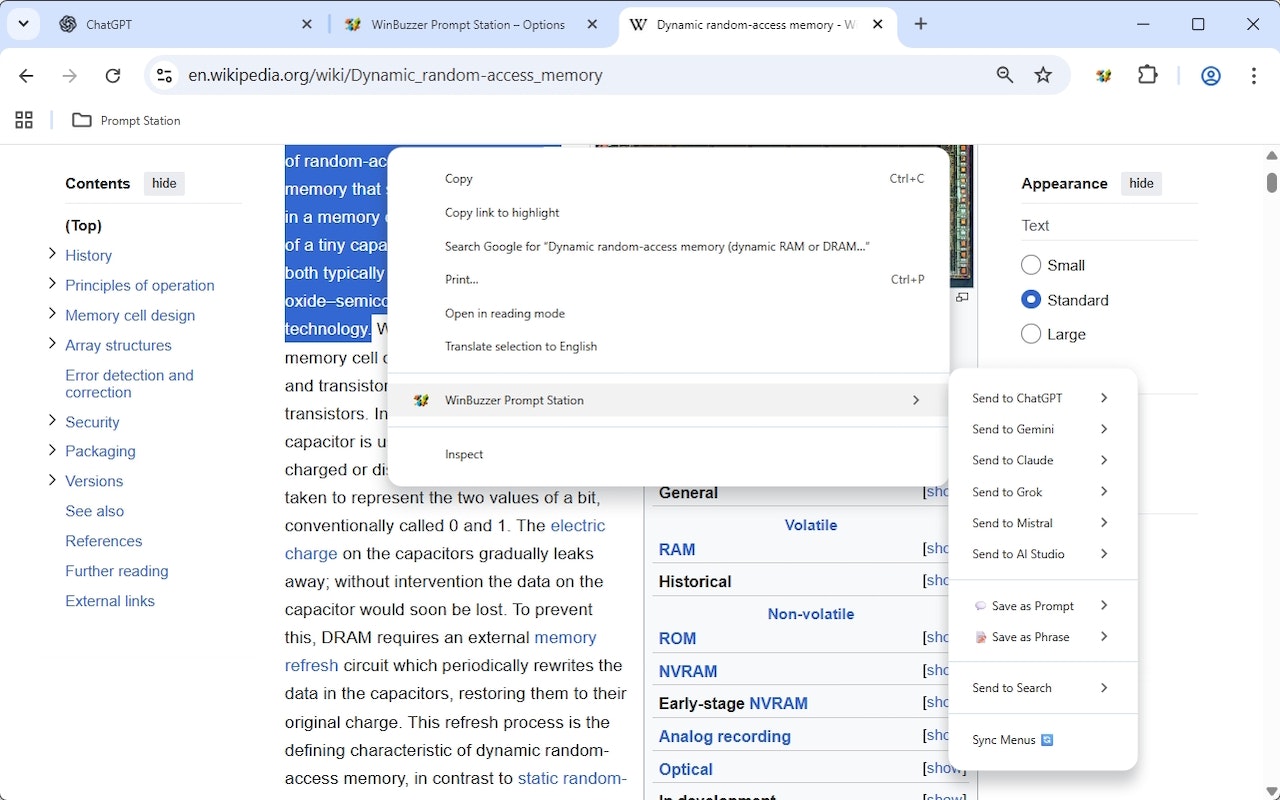Reload the current page
The height and width of the screenshot is (800, 1280).
click(x=113, y=75)
